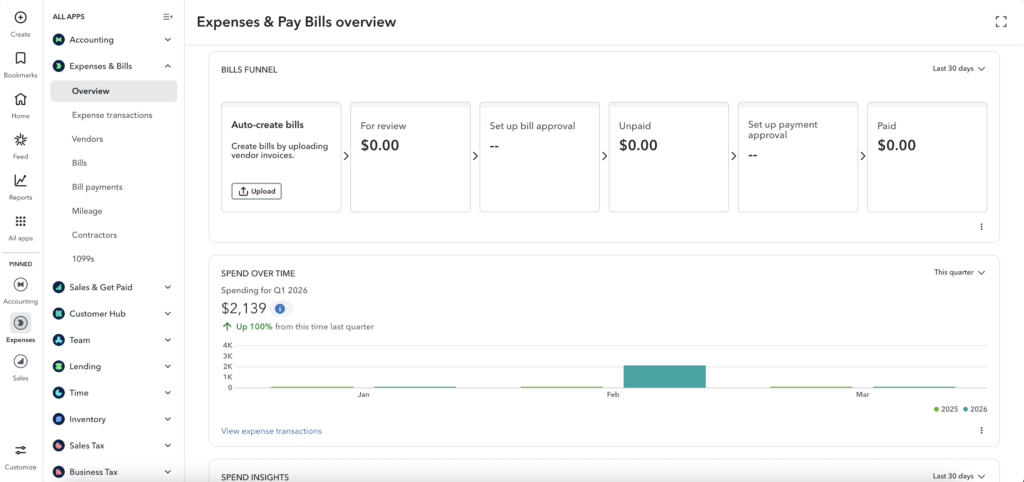Collapse the Expenses & Bills section chevron

click(x=168, y=66)
